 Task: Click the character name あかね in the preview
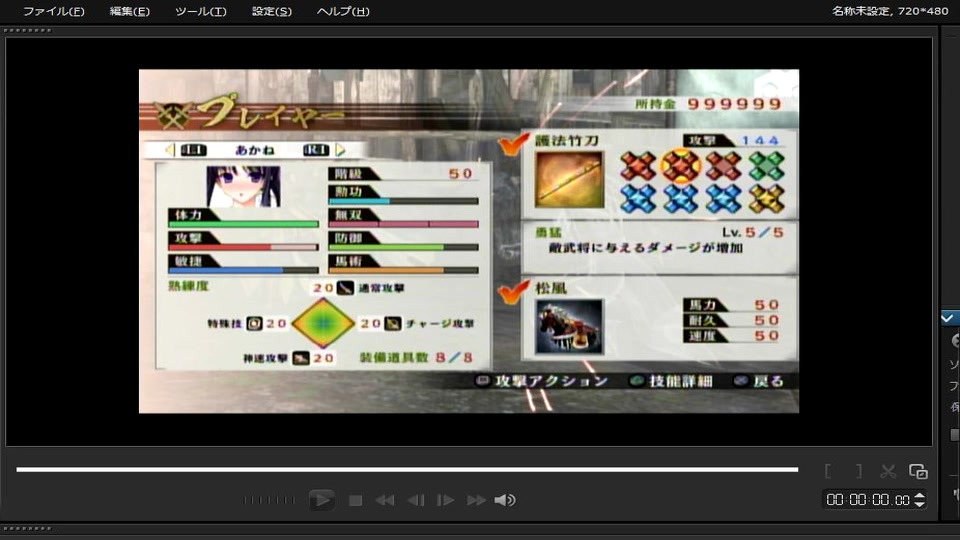tap(255, 150)
